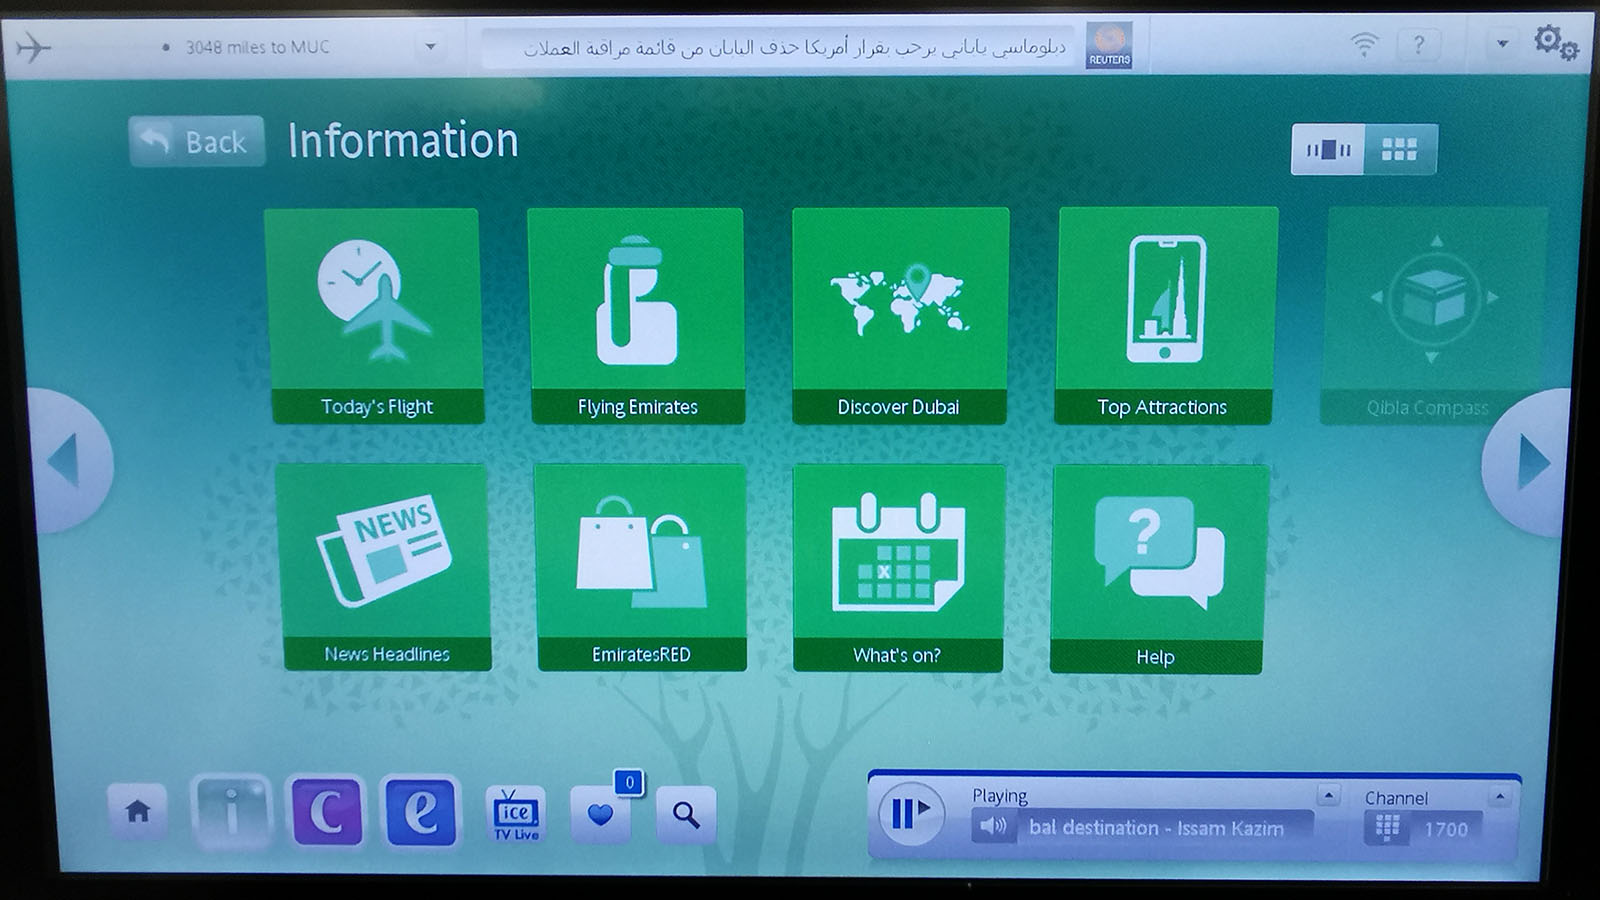Select the Information (i) icon
The image size is (1600, 900).
[x=231, y=811]
